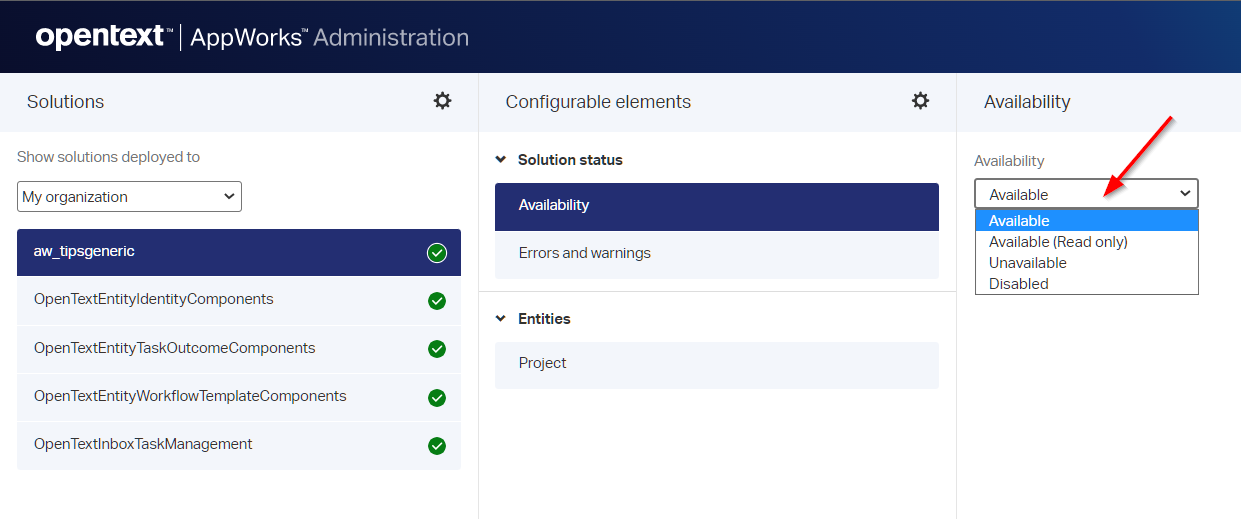Choose Available (Read only) option
This screenshot has height=519, width=1241.
click(x=1087, y=242)
